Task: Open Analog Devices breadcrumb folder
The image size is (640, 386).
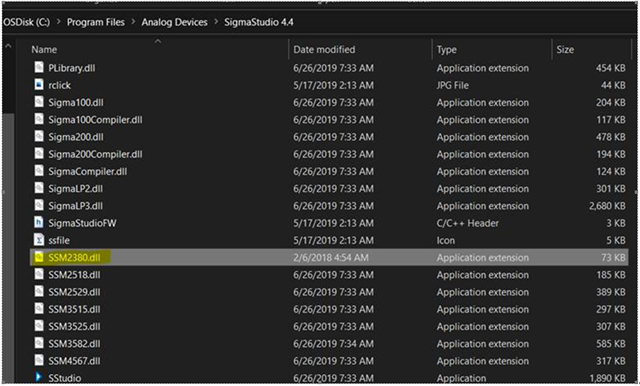Action: click(x=174, y=22)
